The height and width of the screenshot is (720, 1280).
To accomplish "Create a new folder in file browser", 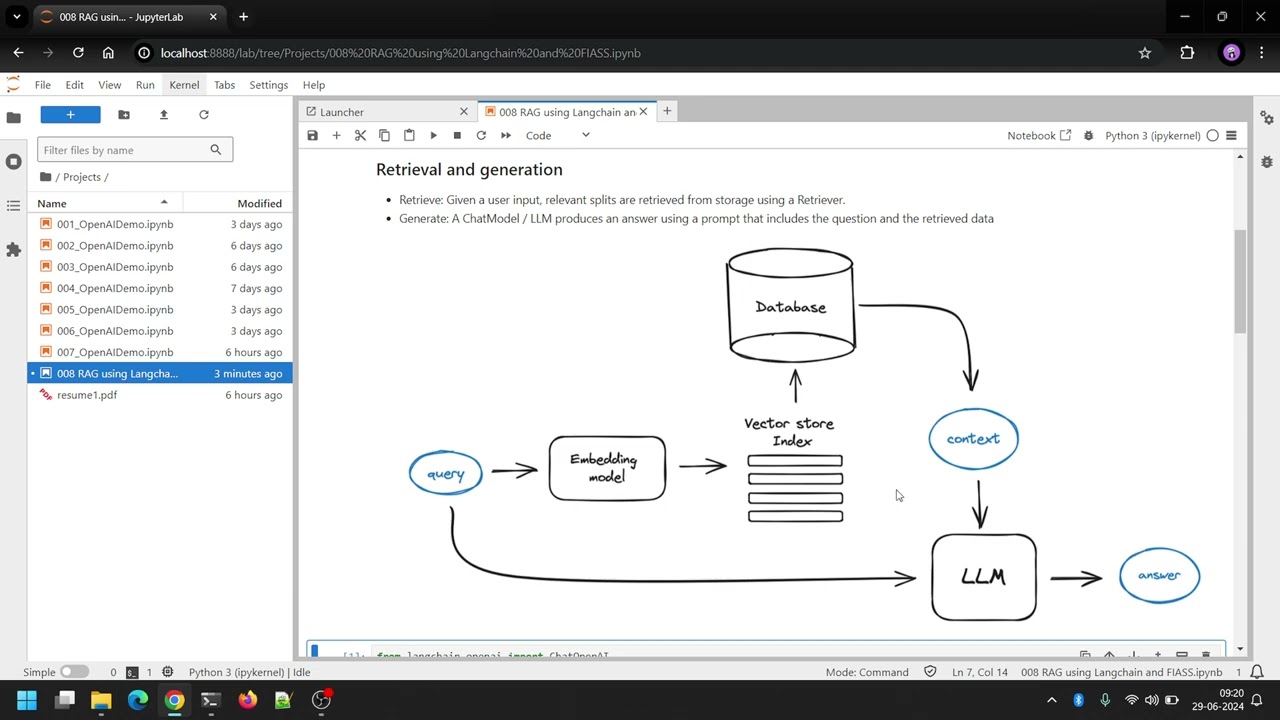I will 124,115.
